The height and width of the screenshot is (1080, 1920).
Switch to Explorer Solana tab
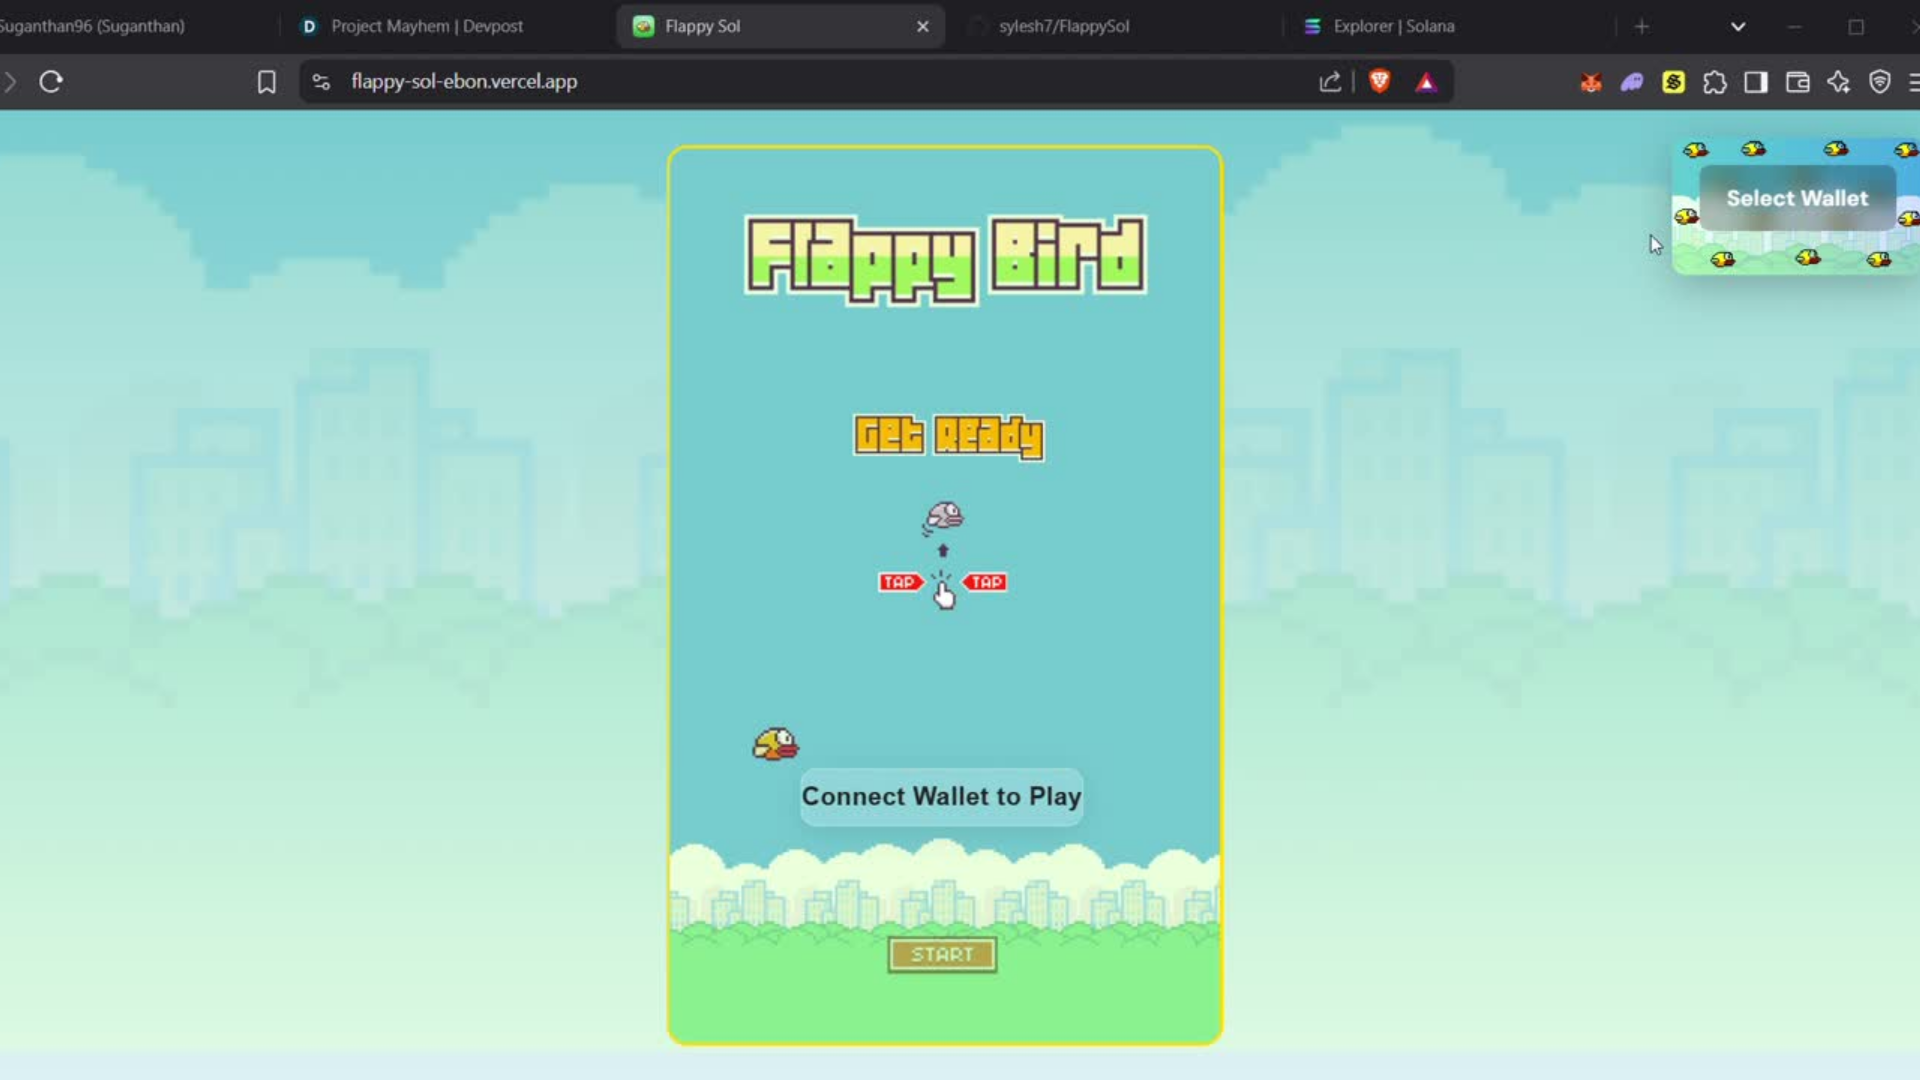click(x=1393, y=27)
